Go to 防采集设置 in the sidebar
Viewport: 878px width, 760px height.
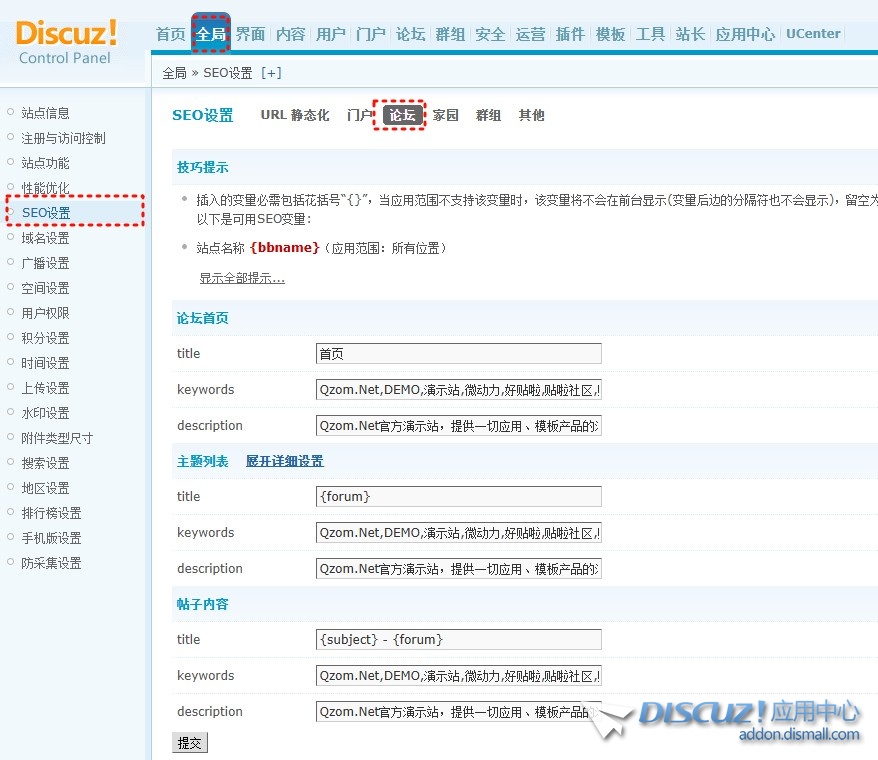tap(51, 563)
